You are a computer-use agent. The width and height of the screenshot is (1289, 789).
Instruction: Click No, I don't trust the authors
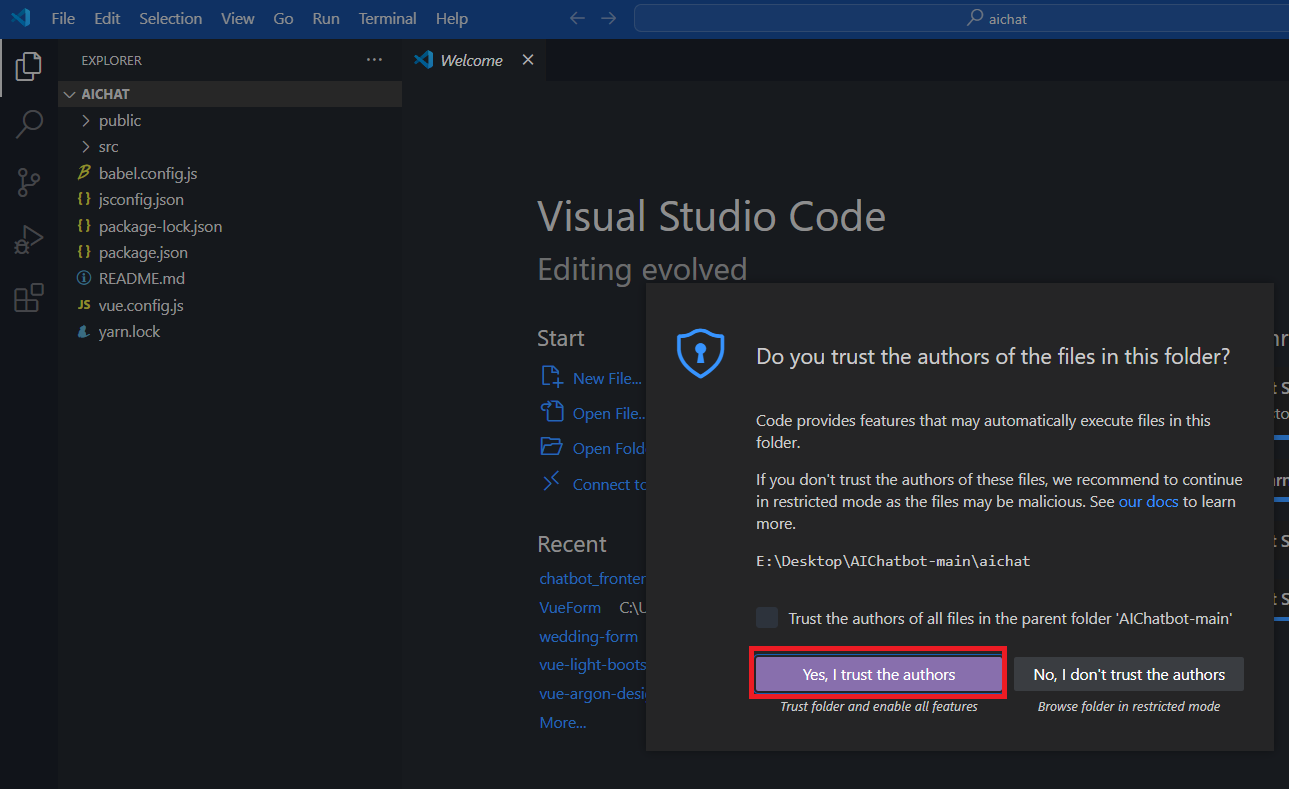point(1129,674)
